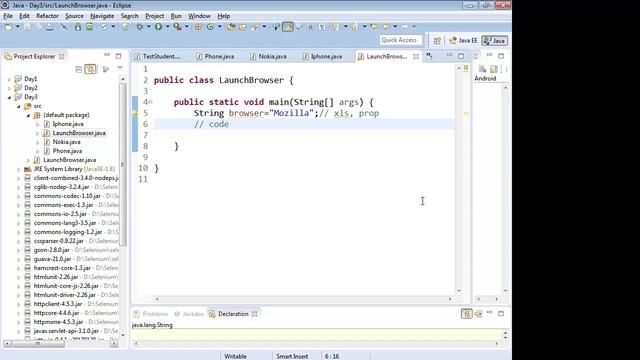Maximize the editor area
This screenshot has height=360, width=640.
pyautogui.click(x=461, y=56)
